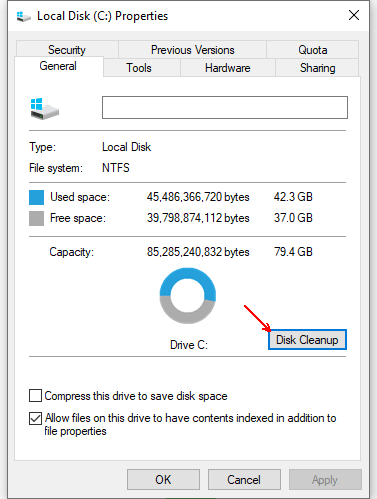
Task: Click the gray Free space color square
Action: tap(36, 218)
